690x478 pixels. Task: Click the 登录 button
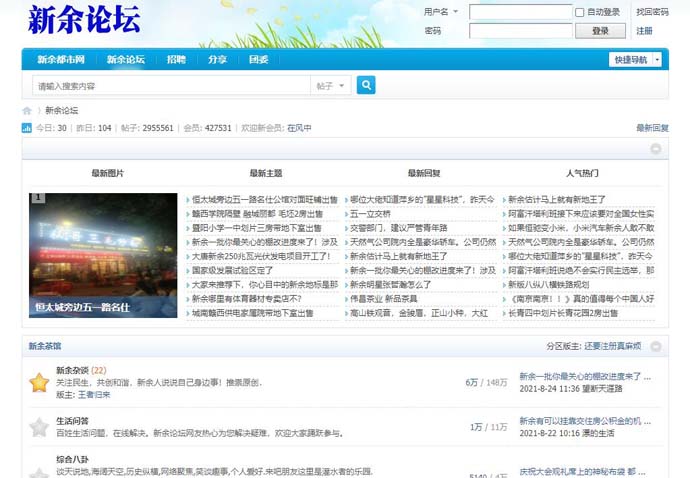[x=600, y=31]
